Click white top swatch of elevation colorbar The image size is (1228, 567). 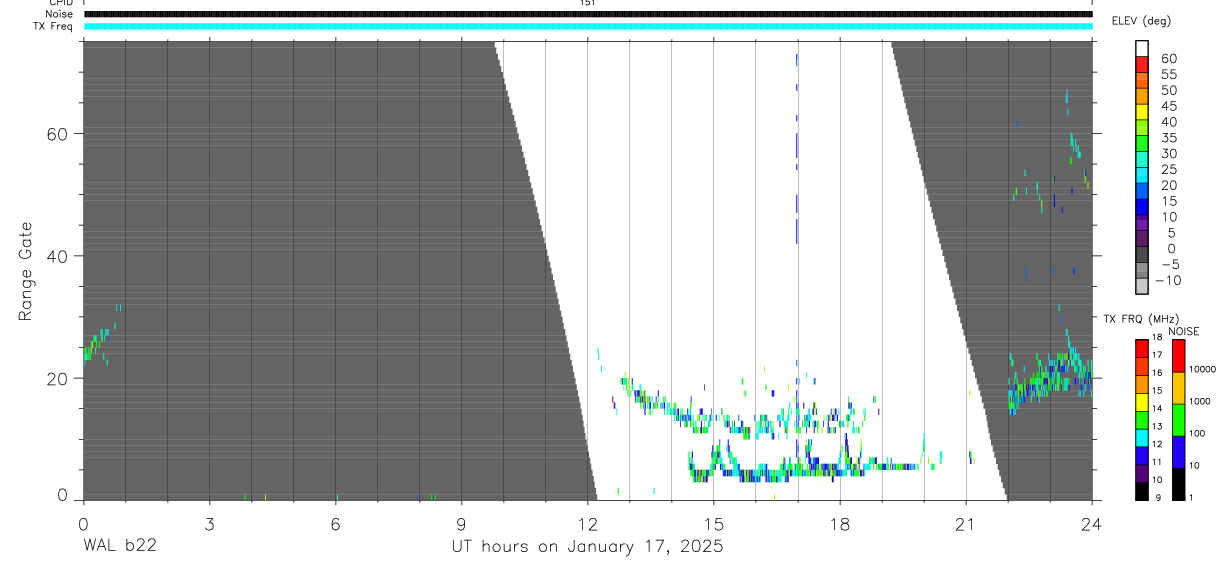1142,48
